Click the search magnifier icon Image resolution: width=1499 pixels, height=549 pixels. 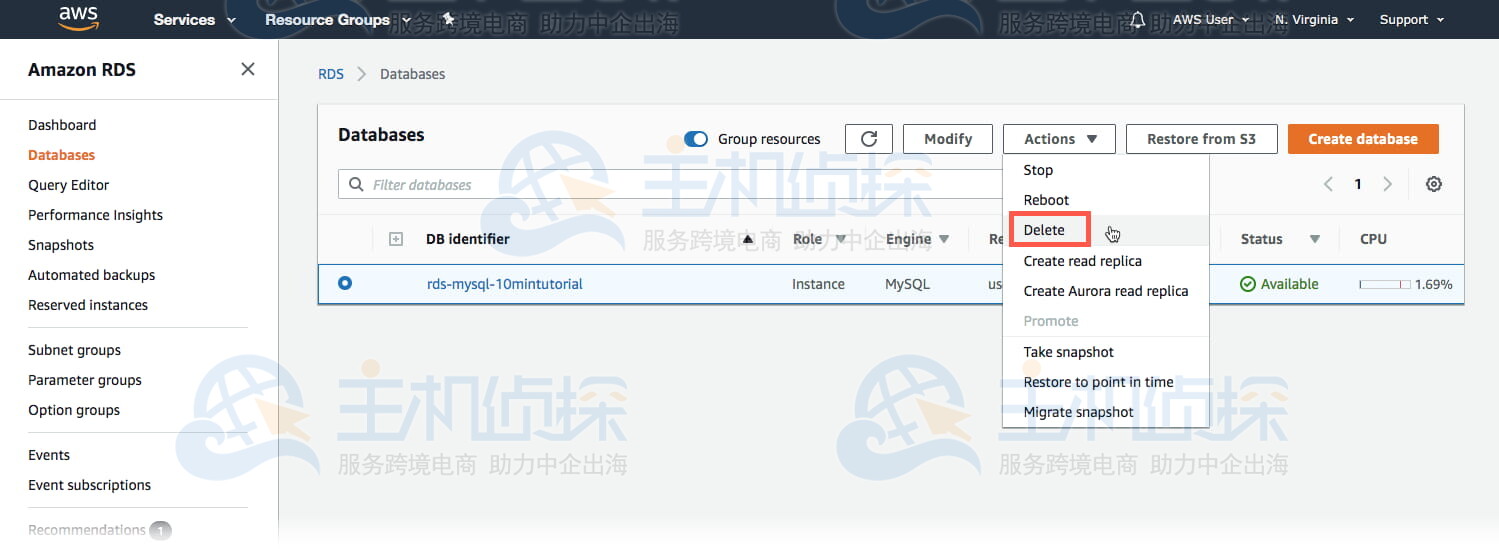(x=356, y=185)
